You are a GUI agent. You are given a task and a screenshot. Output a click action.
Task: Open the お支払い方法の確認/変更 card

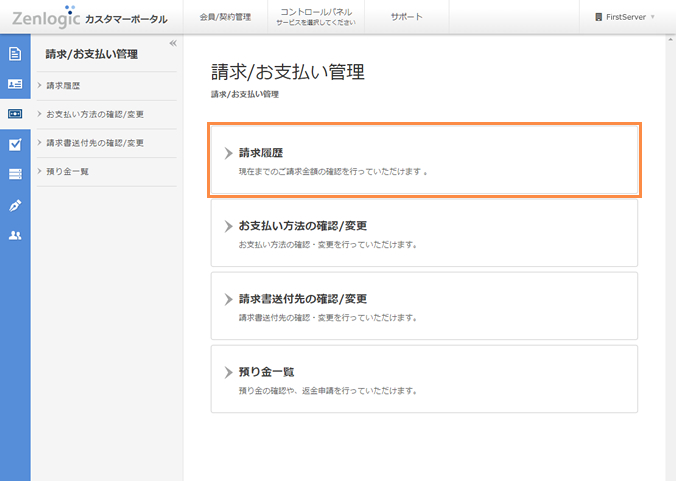(424, 233)
